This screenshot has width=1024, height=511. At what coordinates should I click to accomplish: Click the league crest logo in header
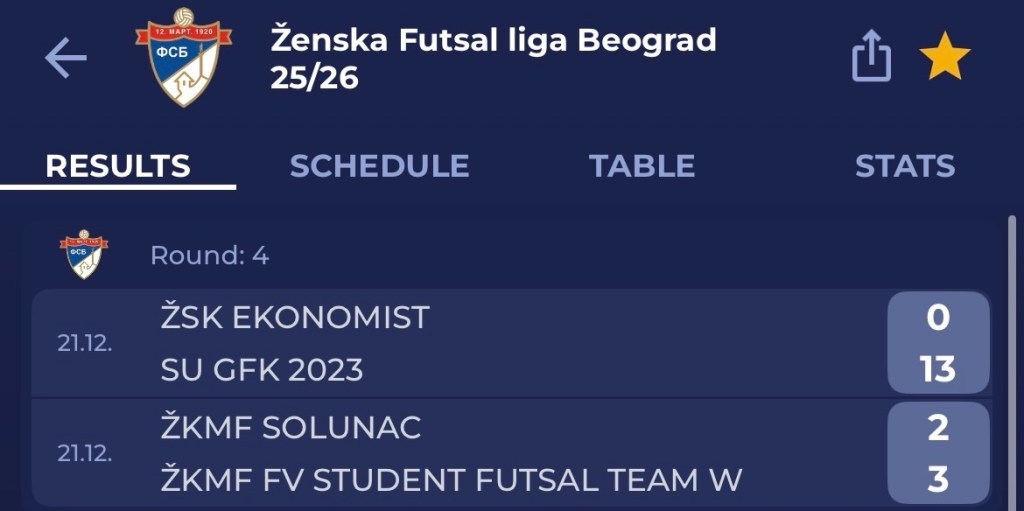[183, 57]
